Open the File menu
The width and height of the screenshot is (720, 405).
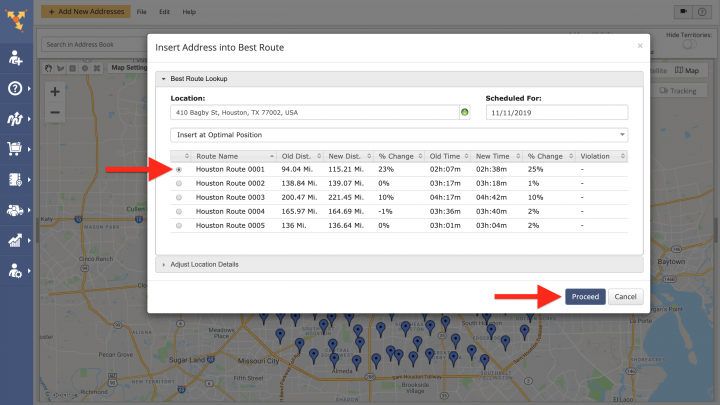pos(143,11)
